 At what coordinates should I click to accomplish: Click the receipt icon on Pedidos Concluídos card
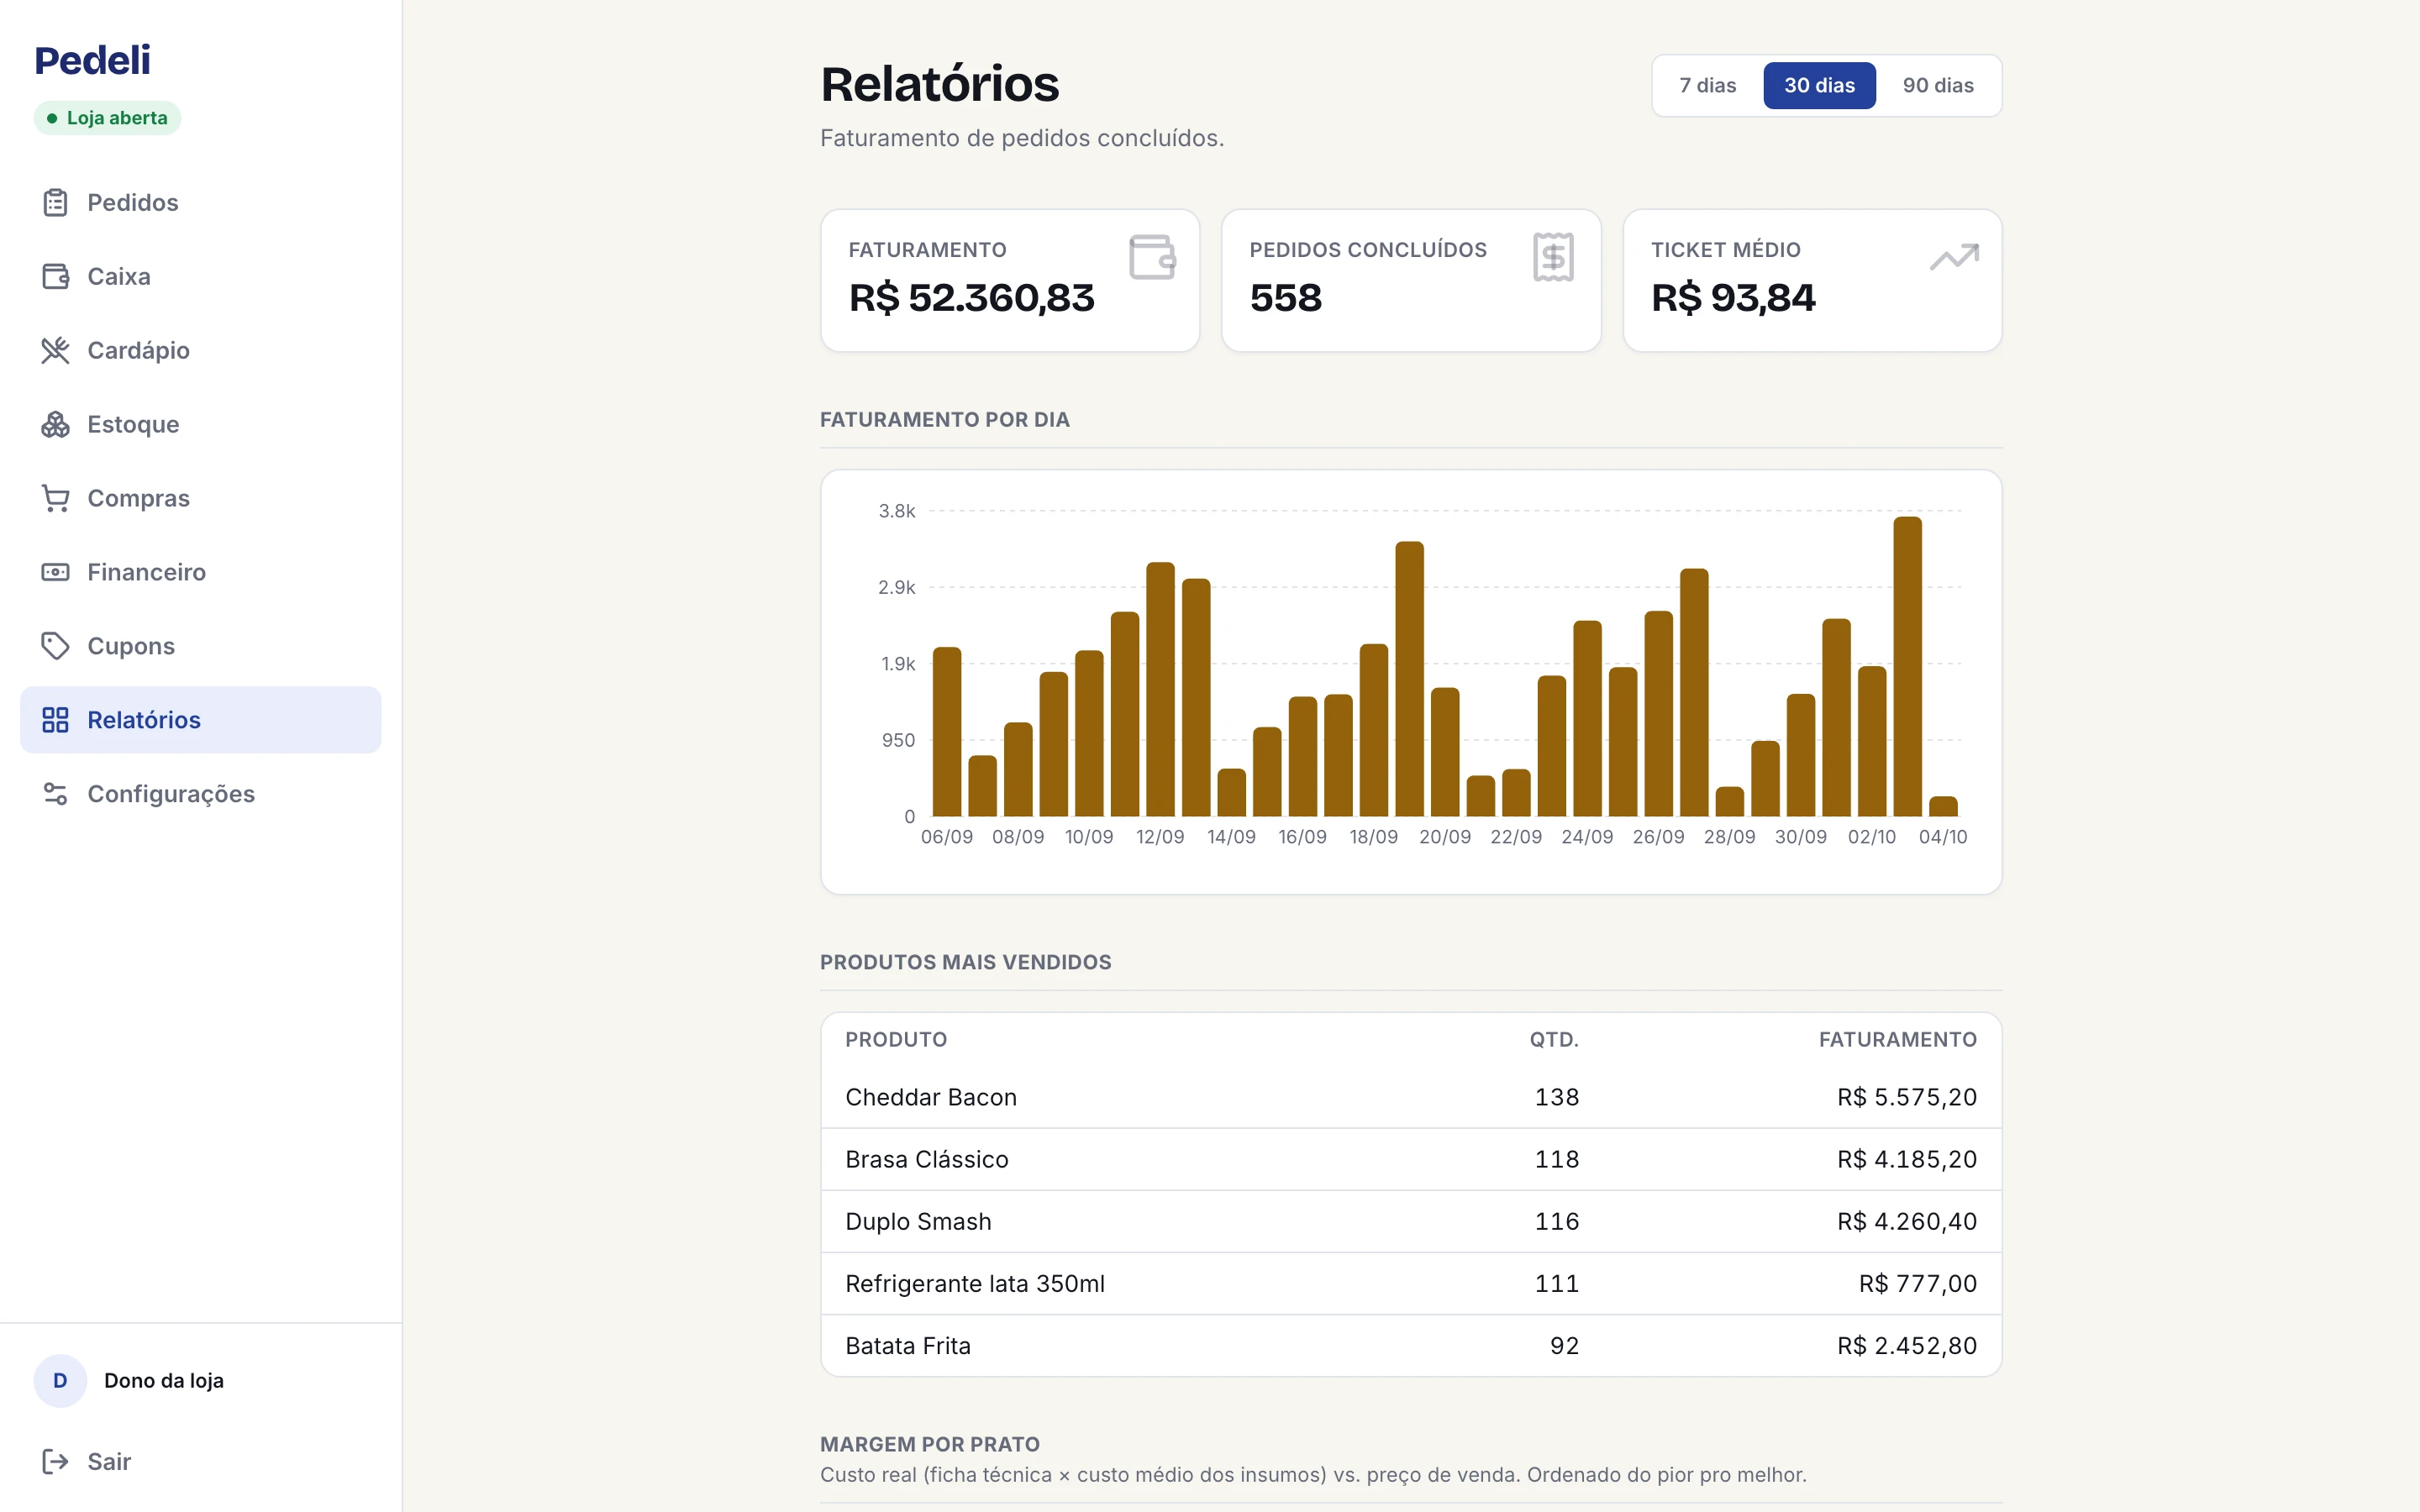click(1553, 257)
